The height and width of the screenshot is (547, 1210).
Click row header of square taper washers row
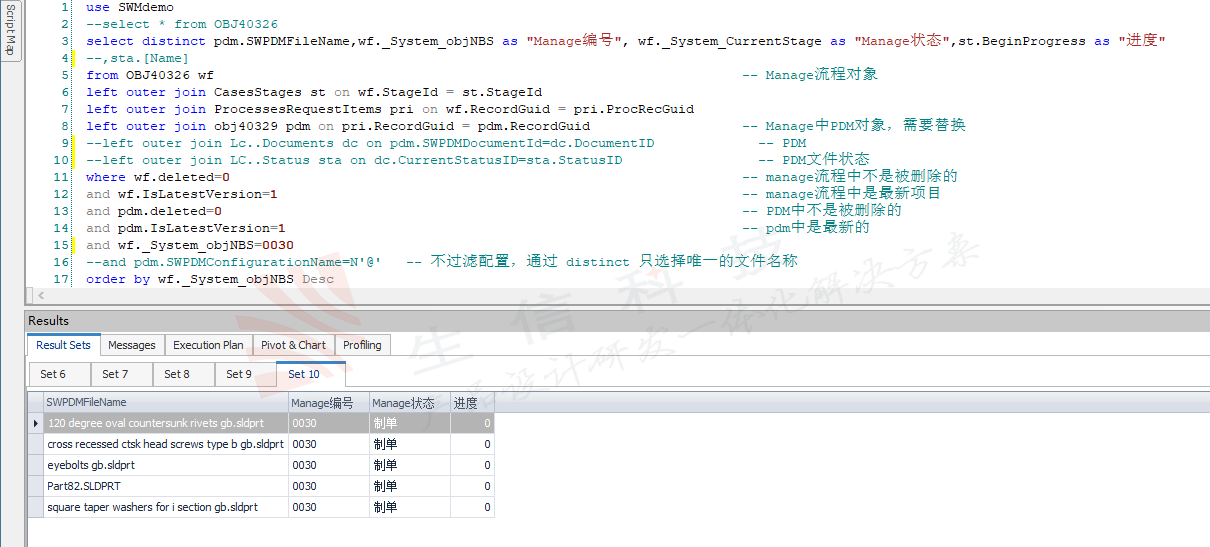tap(36, 507)
